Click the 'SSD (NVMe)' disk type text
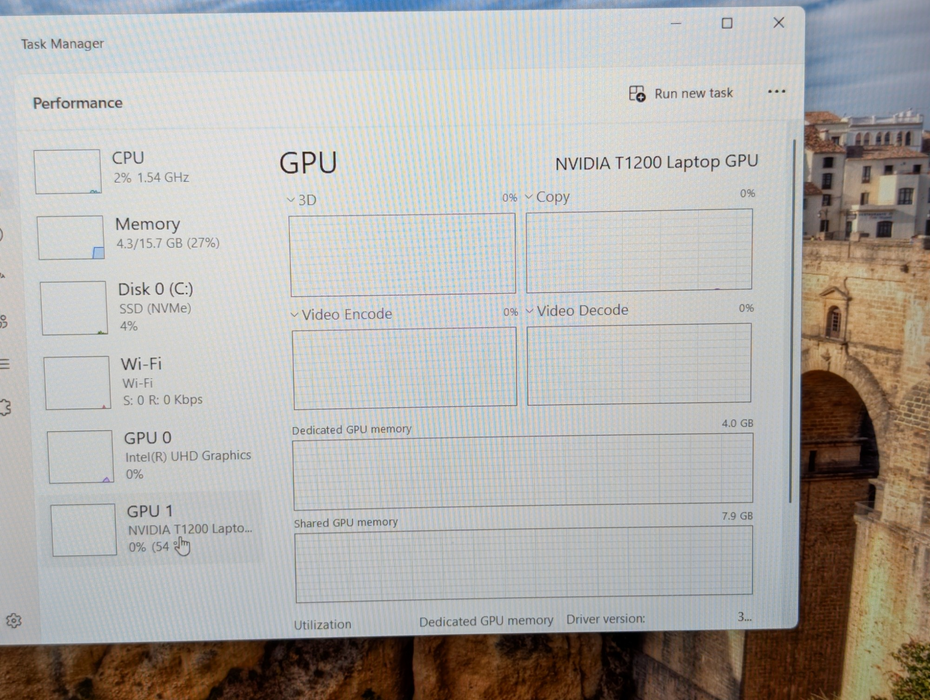The image size is (930, 700). tap(155, 308)
